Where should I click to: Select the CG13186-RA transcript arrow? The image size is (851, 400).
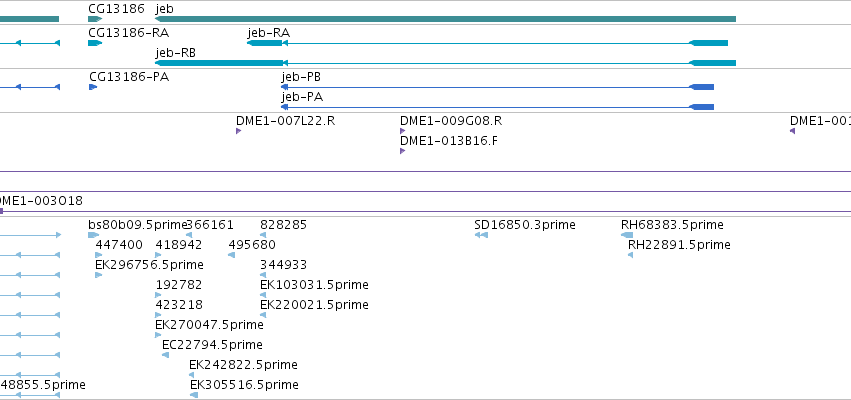pyautogui.click(x=95, y=43)
